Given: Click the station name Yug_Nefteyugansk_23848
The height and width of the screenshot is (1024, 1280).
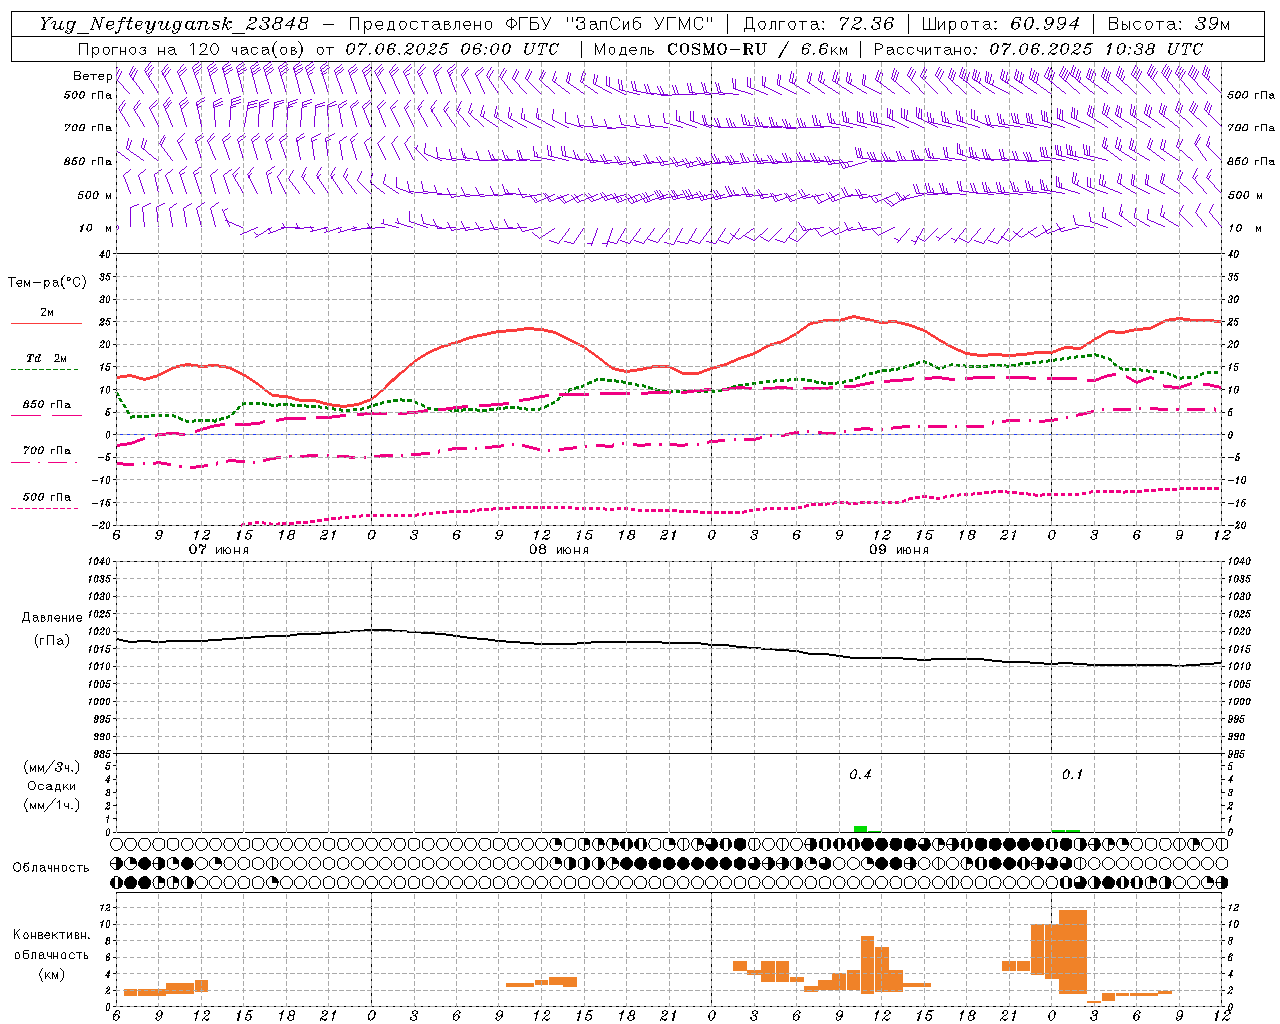Looking at the screenshot, I should (x=174, y=23).
